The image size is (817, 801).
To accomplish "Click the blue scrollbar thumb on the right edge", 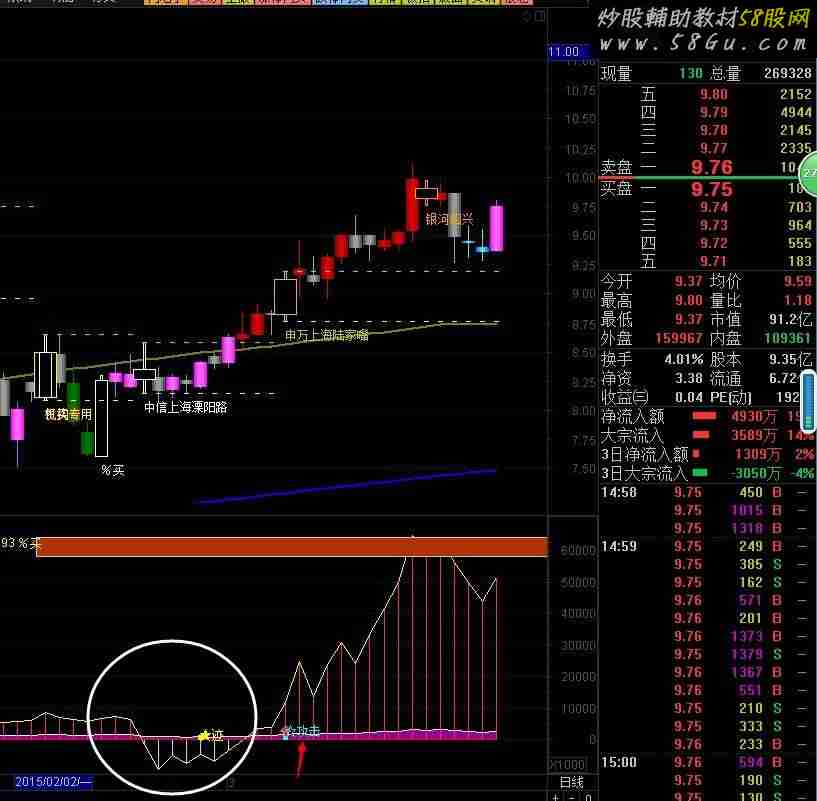I will [x=809, y=401].
